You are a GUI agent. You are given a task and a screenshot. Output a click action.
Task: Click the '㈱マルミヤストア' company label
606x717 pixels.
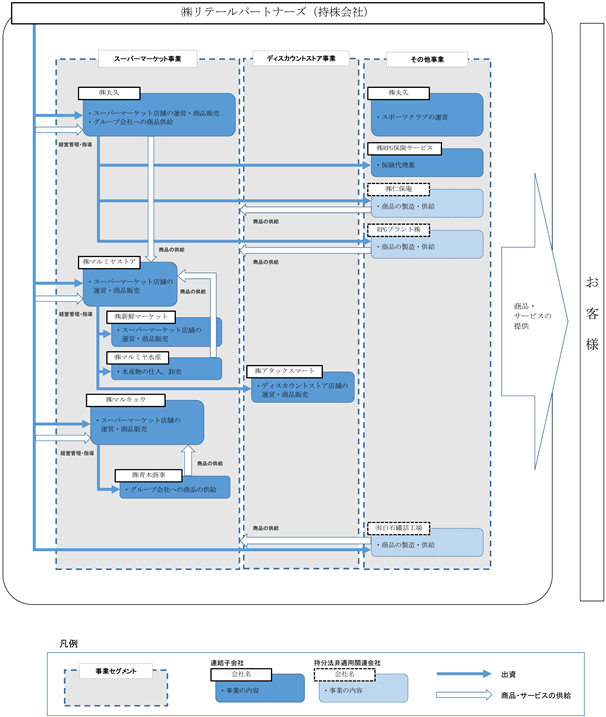point(109,262)
